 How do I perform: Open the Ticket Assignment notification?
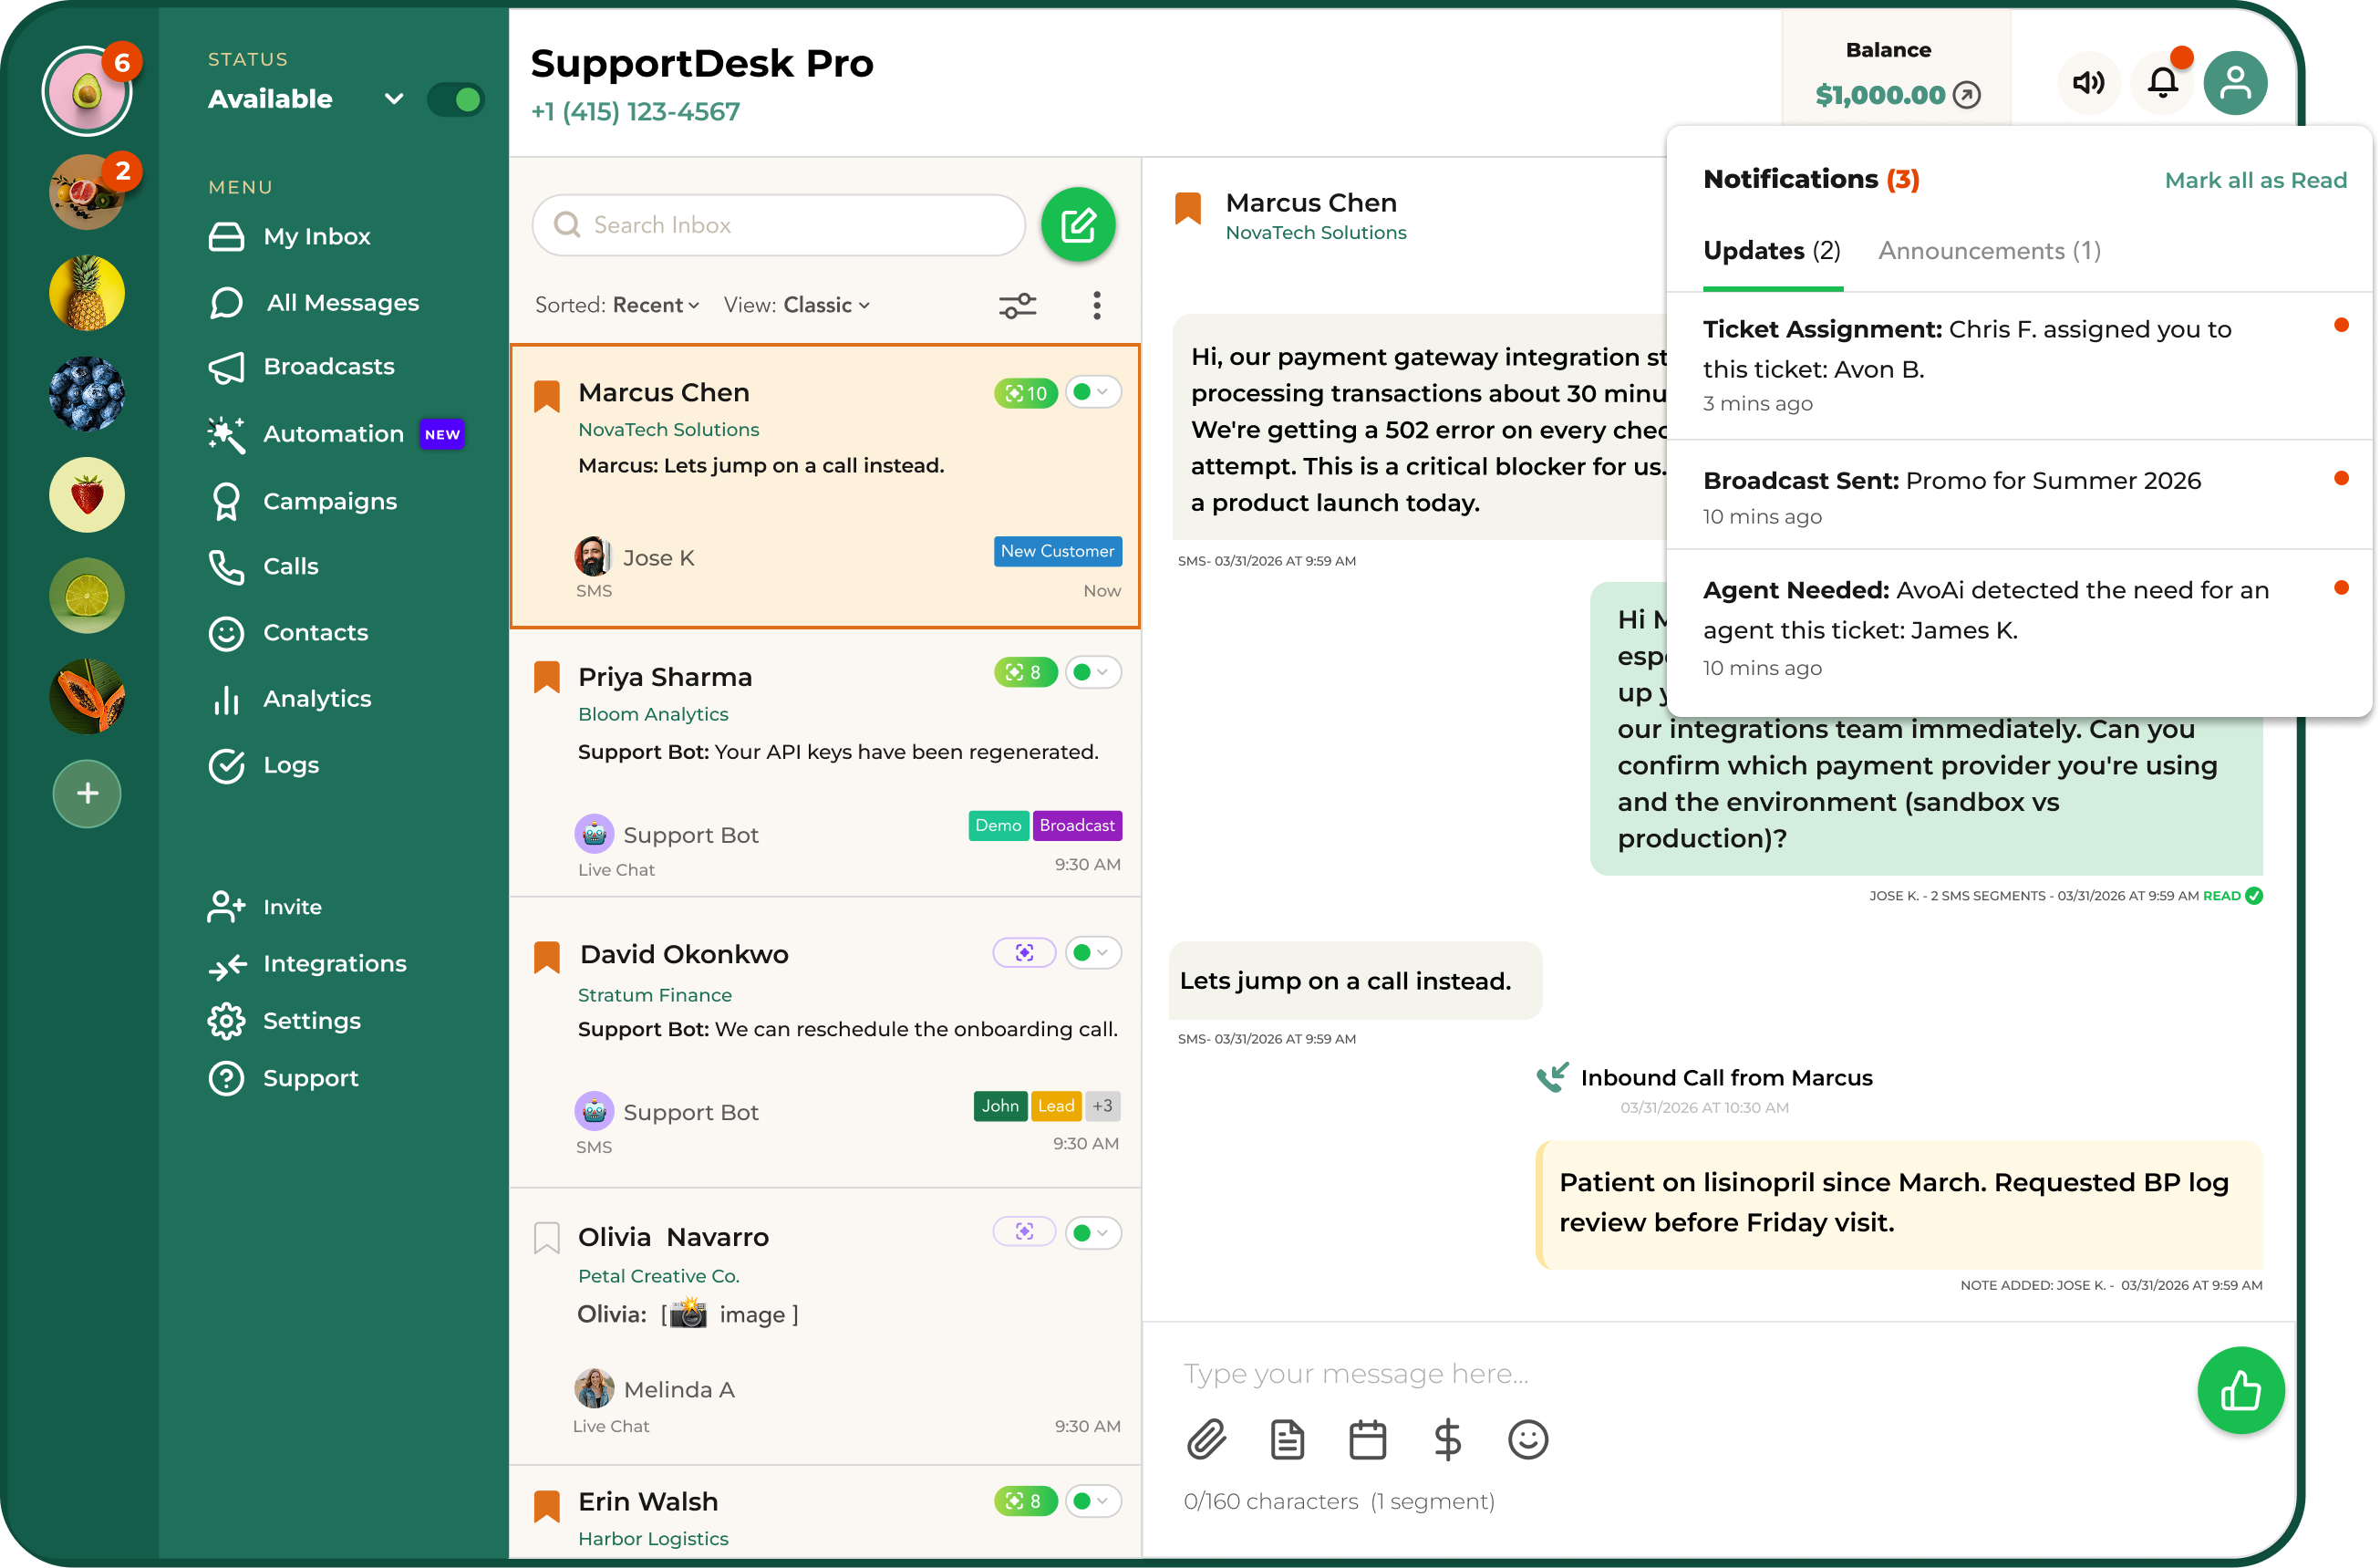point(2019,365)
